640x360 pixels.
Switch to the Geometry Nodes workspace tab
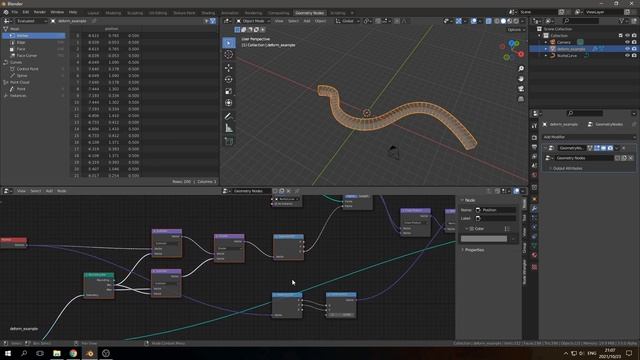pyautogui.click(x=309, y=13)
